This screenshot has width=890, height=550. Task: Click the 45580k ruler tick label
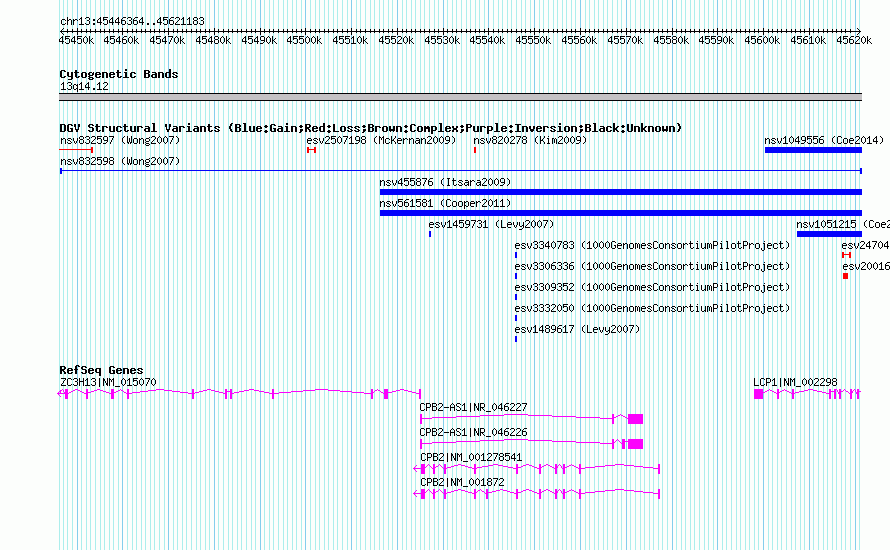(x=670, y=41)
